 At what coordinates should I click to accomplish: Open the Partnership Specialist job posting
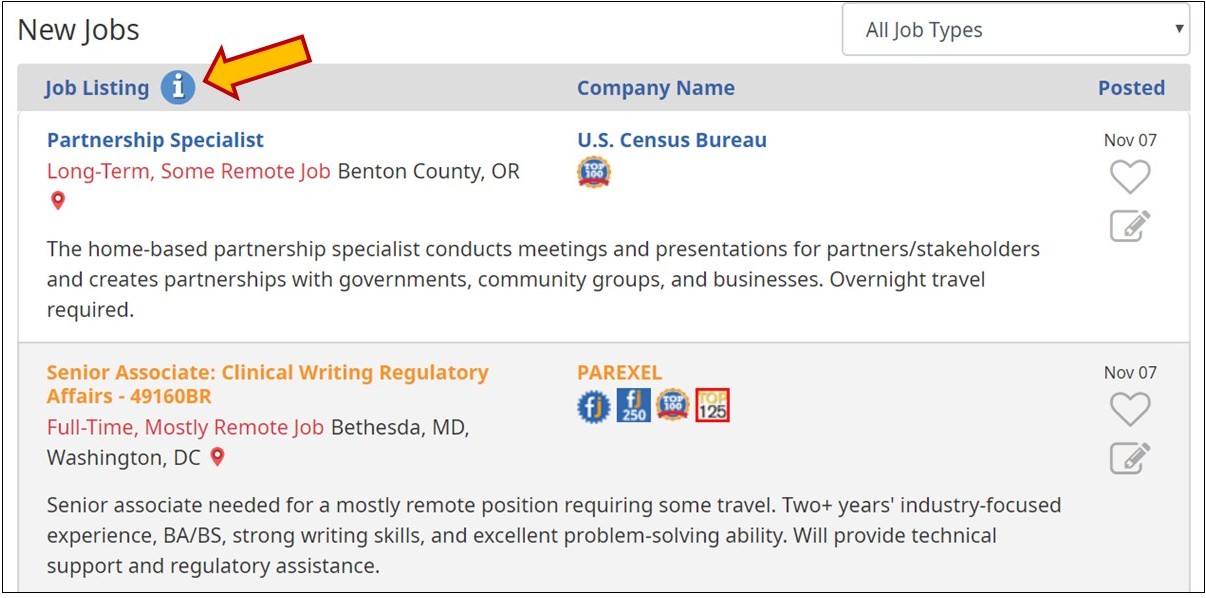(155, 140)
